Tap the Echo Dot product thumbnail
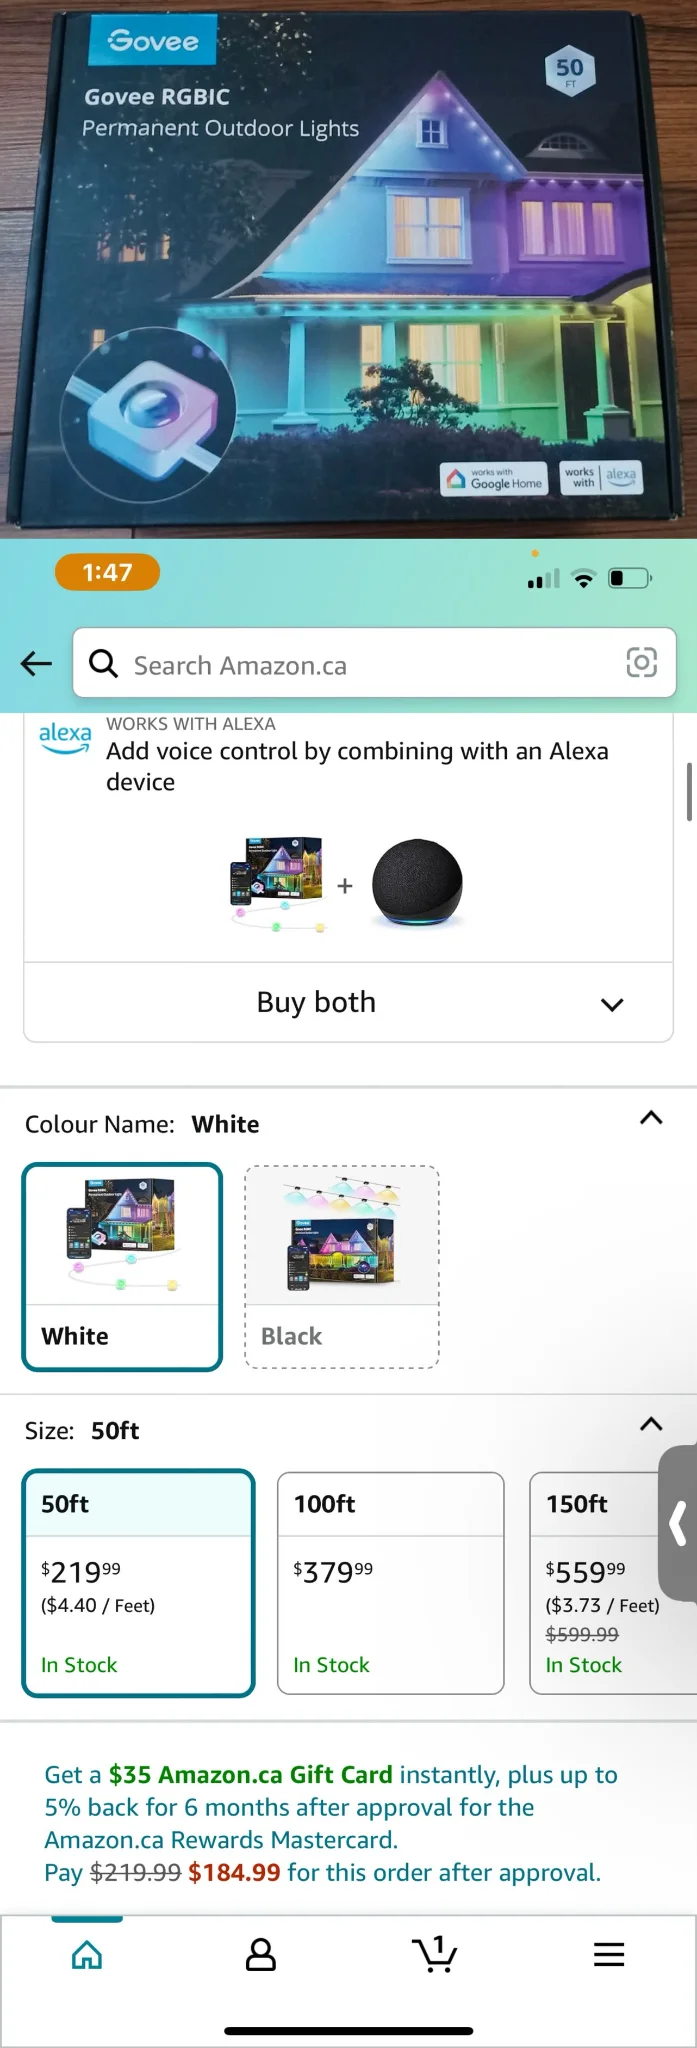Image resolution: width=697 pixels, height=2048 pixels. point(417,885)
